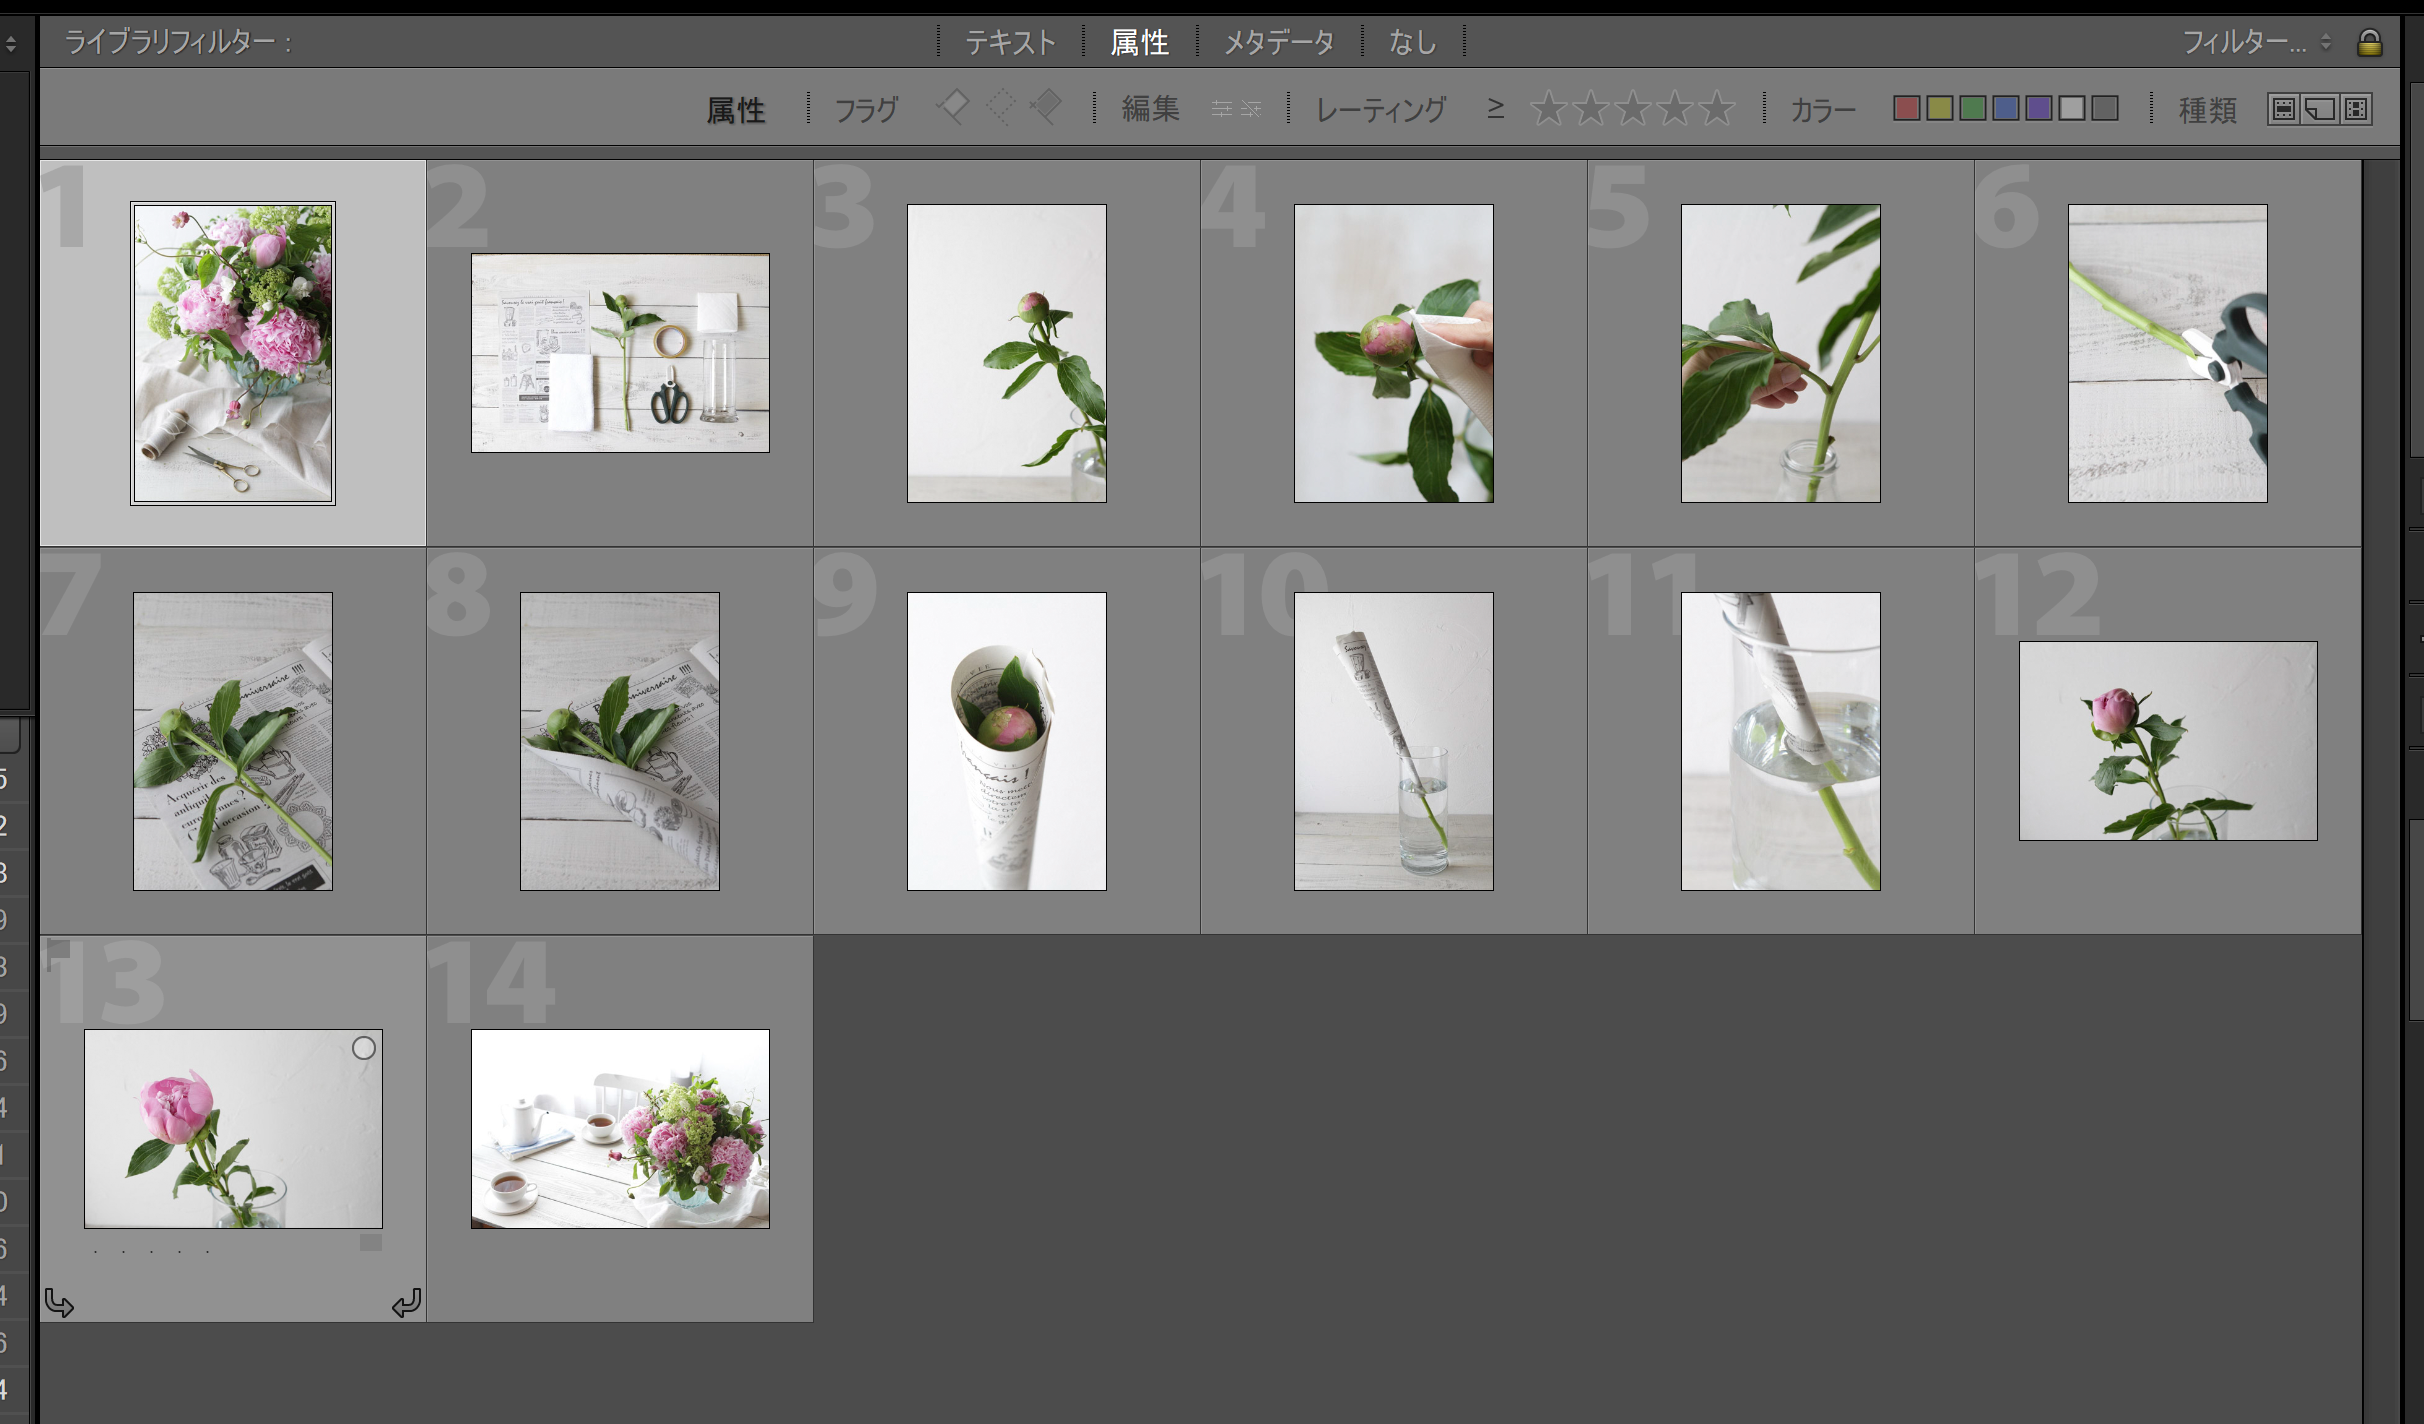
Task: Click なし to disable filters
Action: pyautogui.click(x=1412, y=42)
